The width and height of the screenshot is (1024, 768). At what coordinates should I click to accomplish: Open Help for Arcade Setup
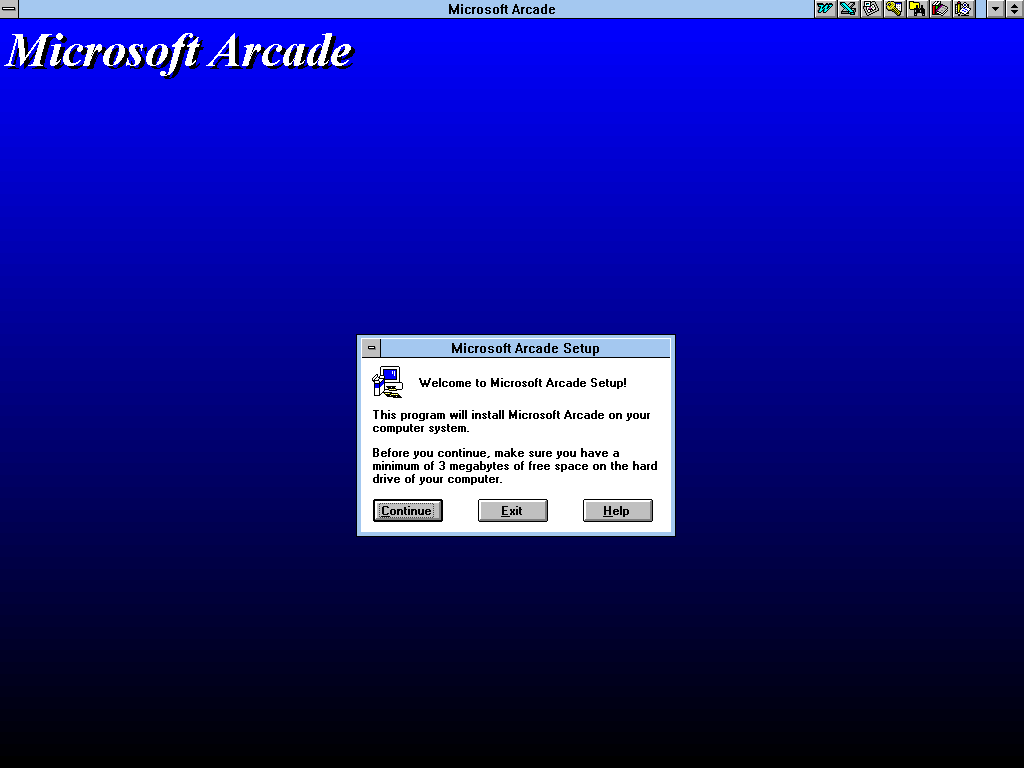(x=617, y=511)
